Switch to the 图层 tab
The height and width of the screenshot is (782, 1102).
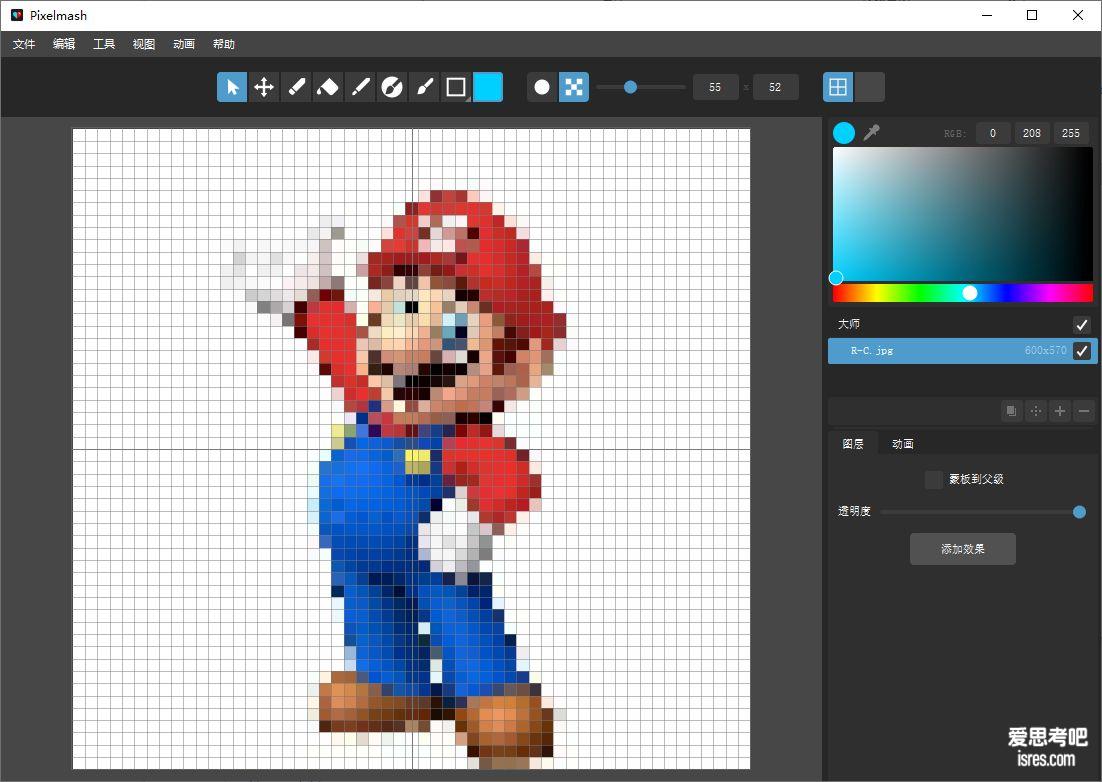(853, 444)
